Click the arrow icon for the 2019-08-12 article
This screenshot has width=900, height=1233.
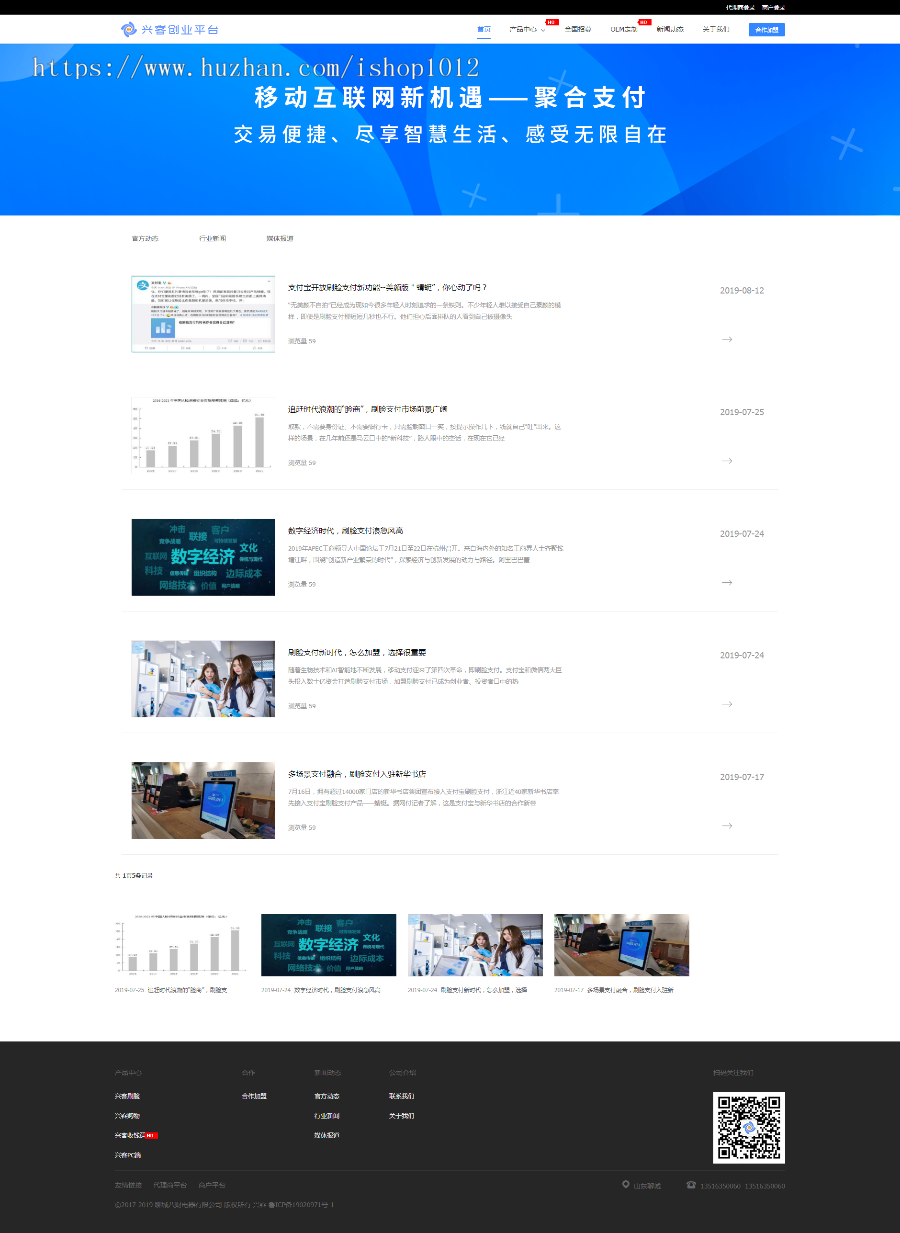tap(727, 339)
